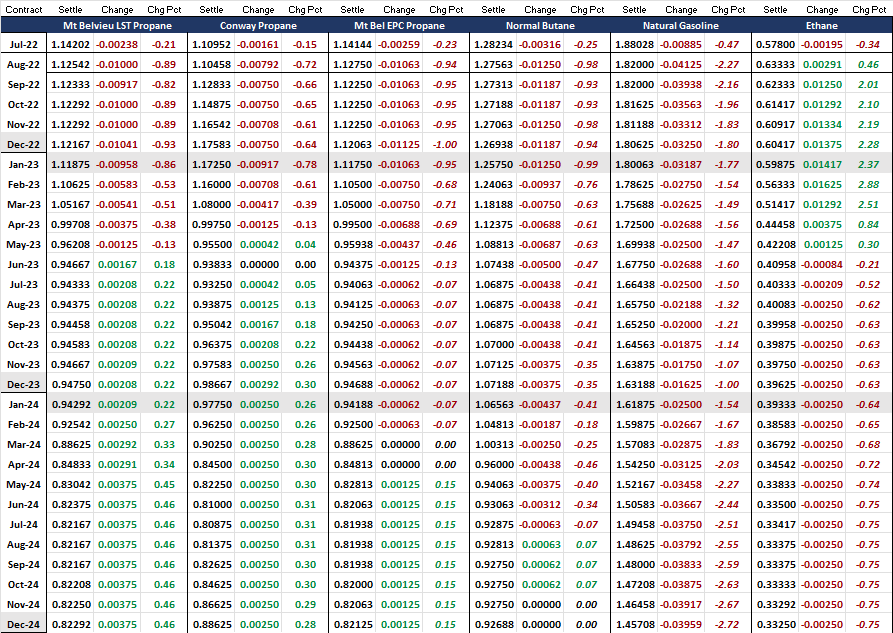Select Normal Butane Jan-24 settle 1.06563
Screen dimensions: 893x633
(494, 405)
